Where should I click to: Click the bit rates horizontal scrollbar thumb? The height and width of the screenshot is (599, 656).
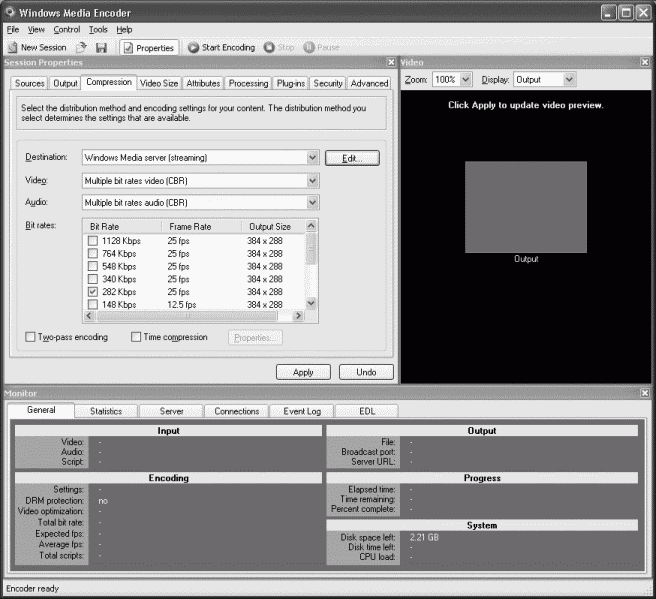(x=187, y=316)
